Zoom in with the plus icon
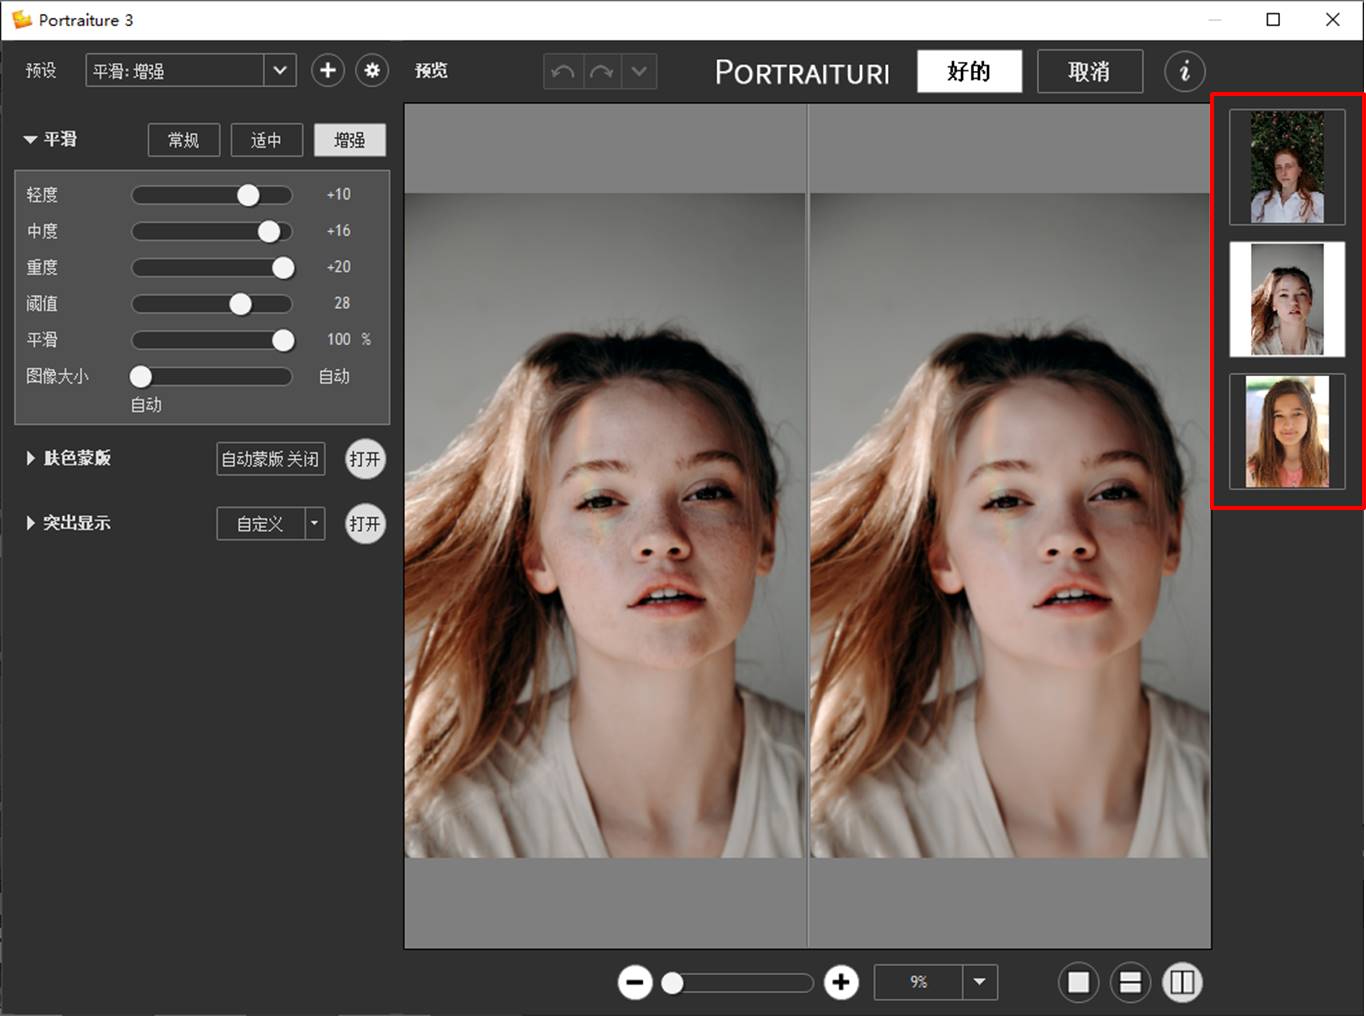The width and height of the screenshot is (1366, 1016). (x=841, y=983)
